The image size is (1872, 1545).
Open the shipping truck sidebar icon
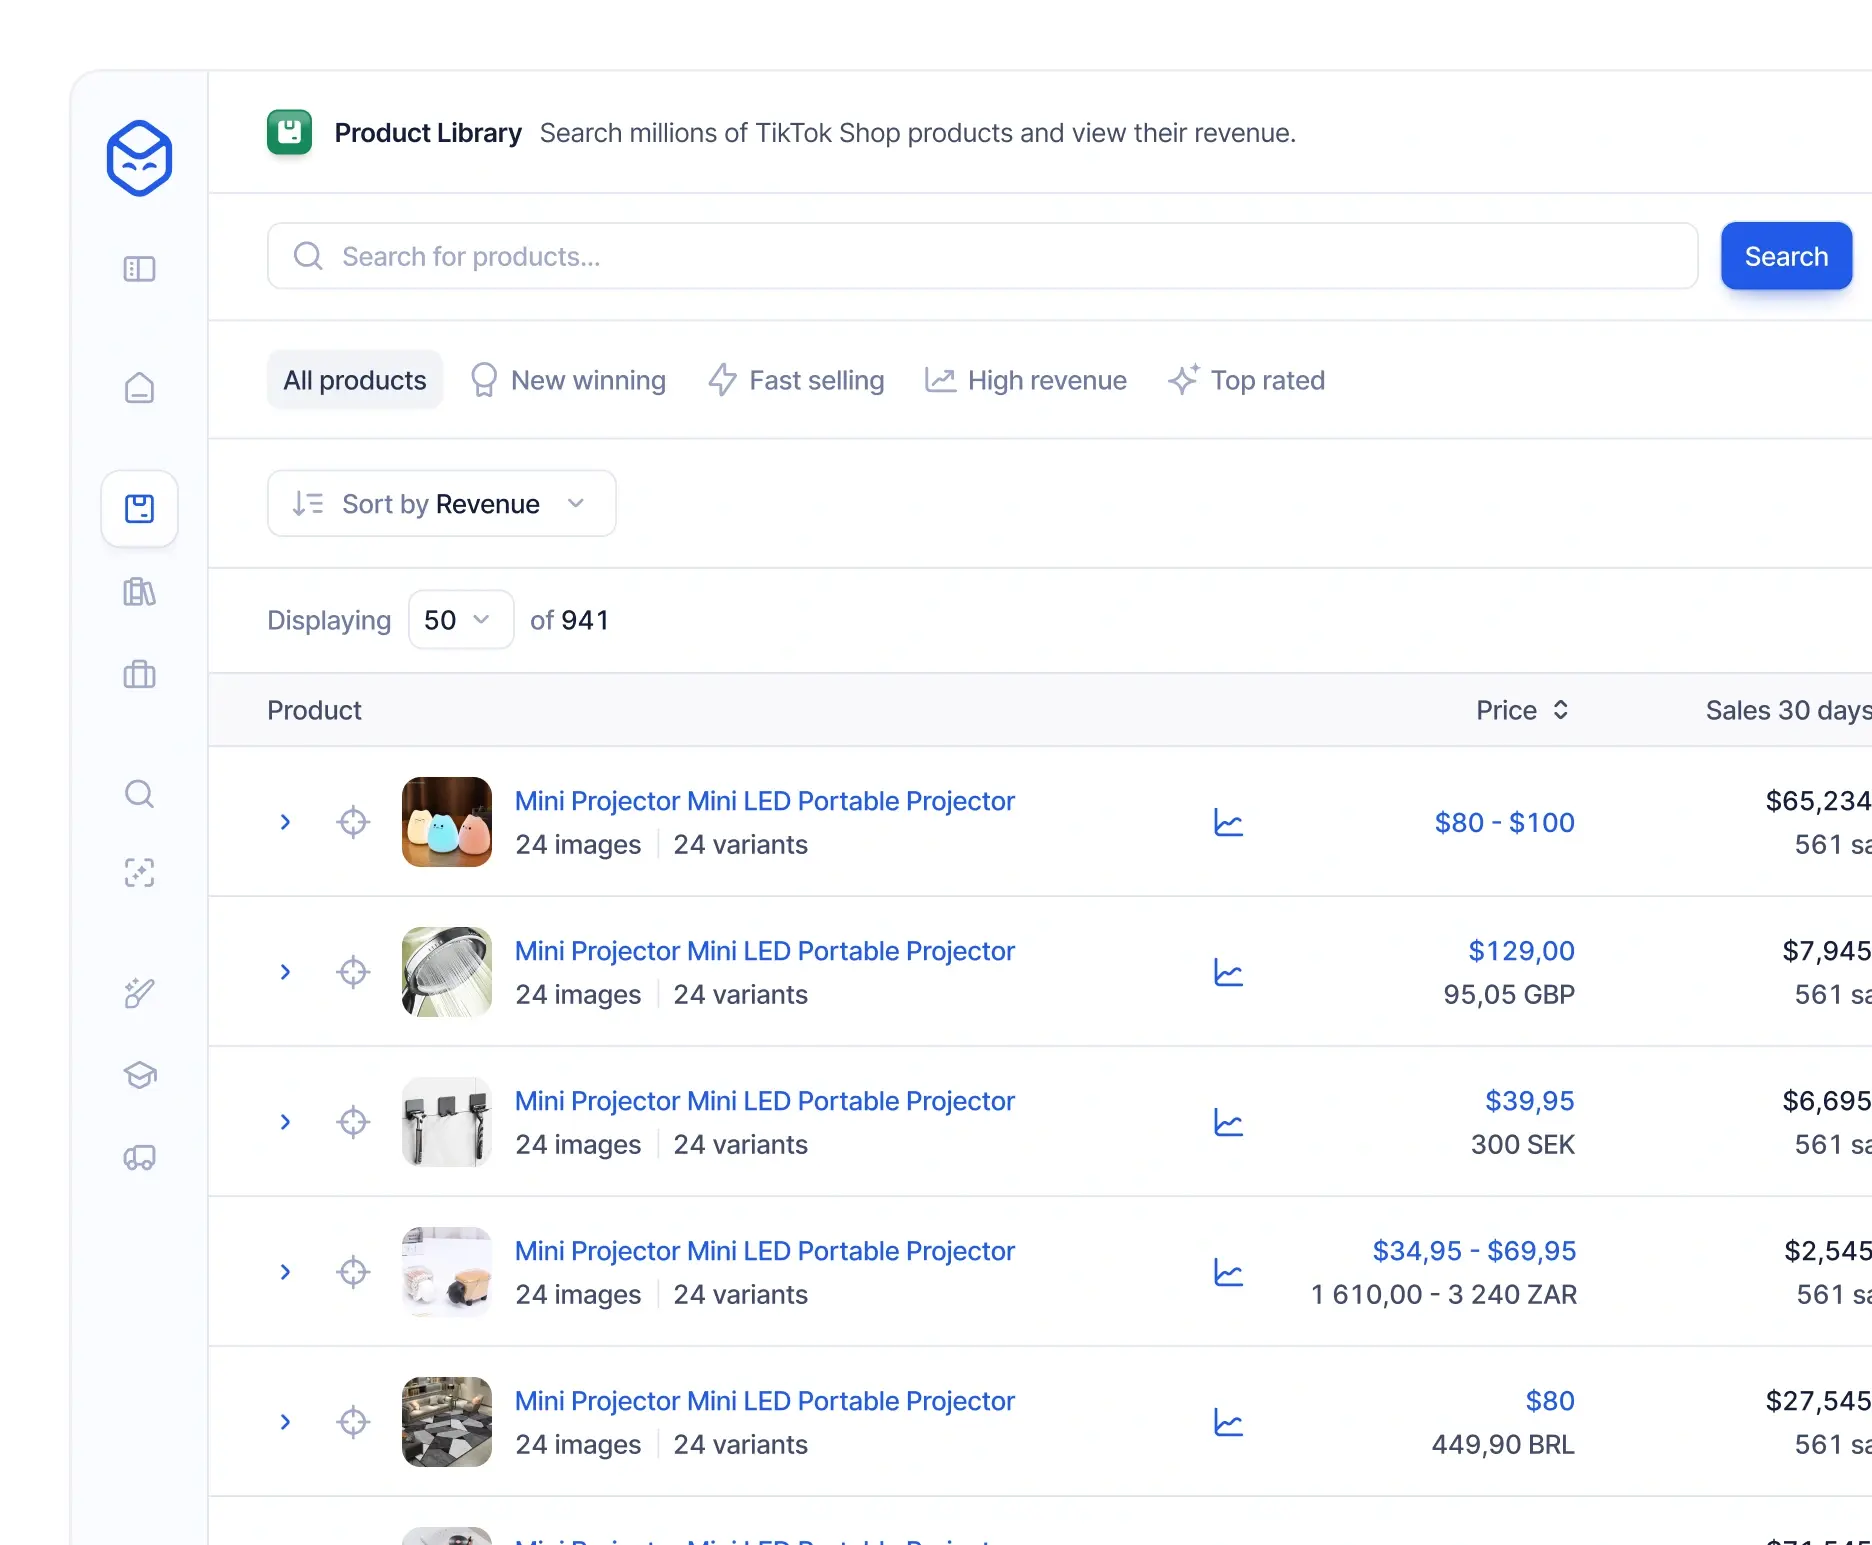(x=139, y=1158)
